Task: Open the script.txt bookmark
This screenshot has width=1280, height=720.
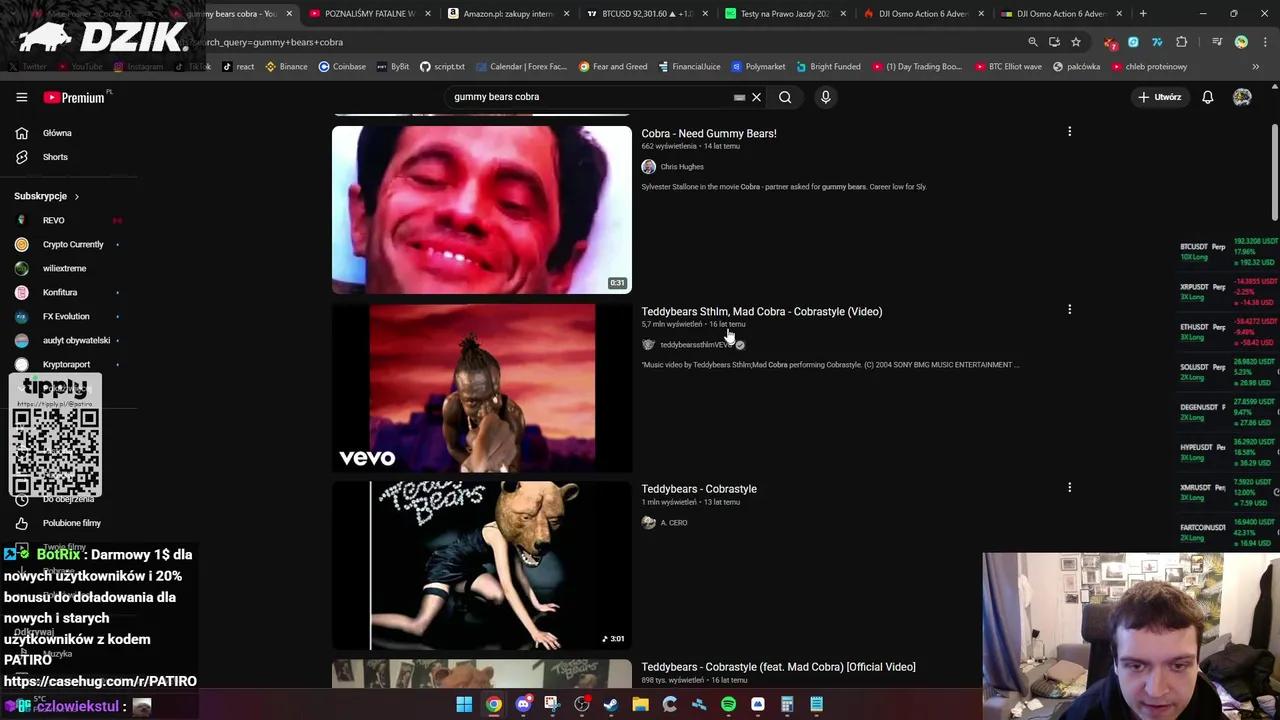Action: pyautogui.click(x=442, y=67)
